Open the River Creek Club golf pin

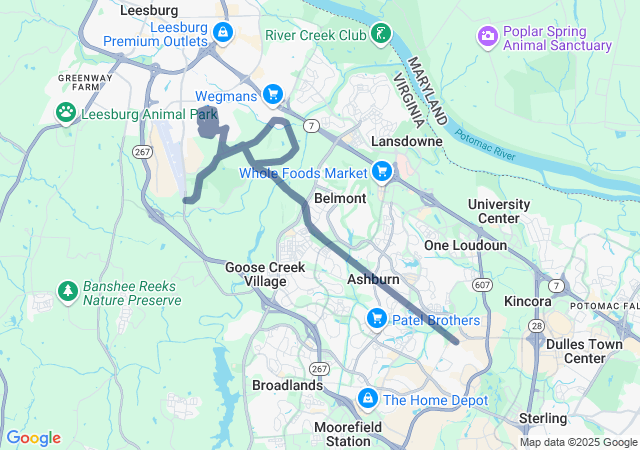(x=381, y=33)
